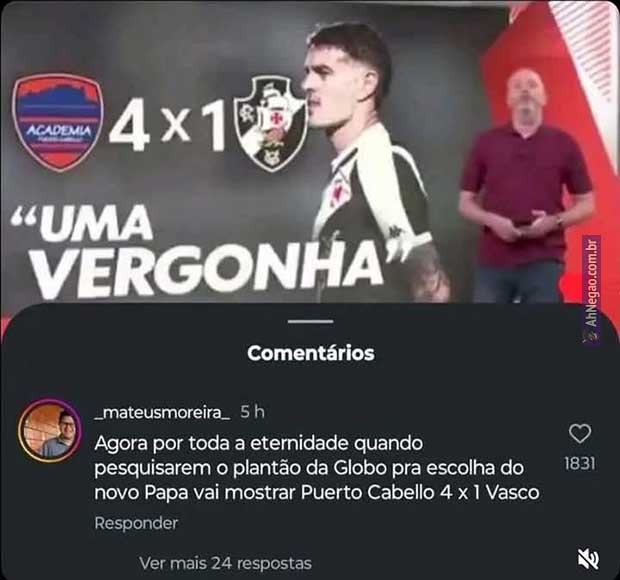Unmute video with the crossed speaker icon
Image resolution: width=620 pixels, height=580 pixels.
pos(588,559)
